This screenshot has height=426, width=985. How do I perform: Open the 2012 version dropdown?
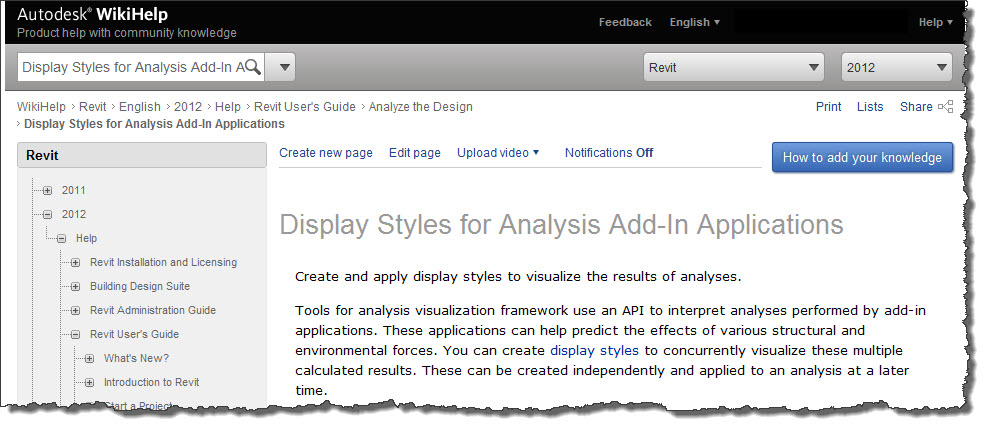pyautogui.click(x=896, y=68)
